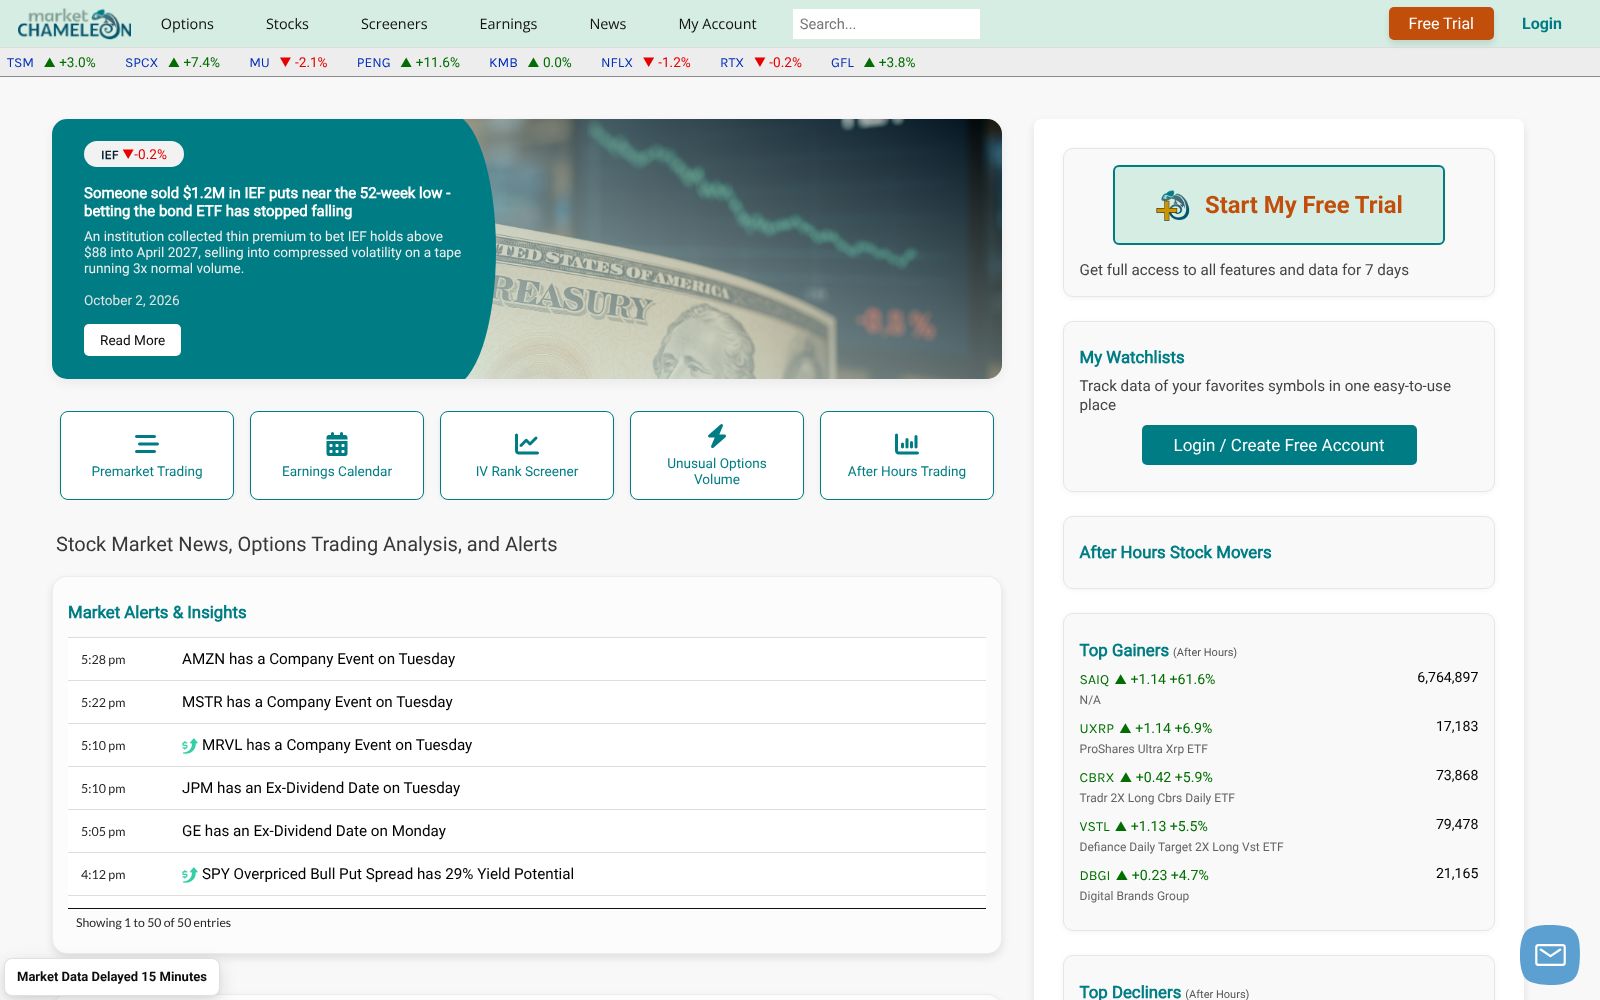The height and width of the screenshot is (1000, 1600).
Task: Click Login / Create Free Account button
Action: click(x=1279, y=445)
